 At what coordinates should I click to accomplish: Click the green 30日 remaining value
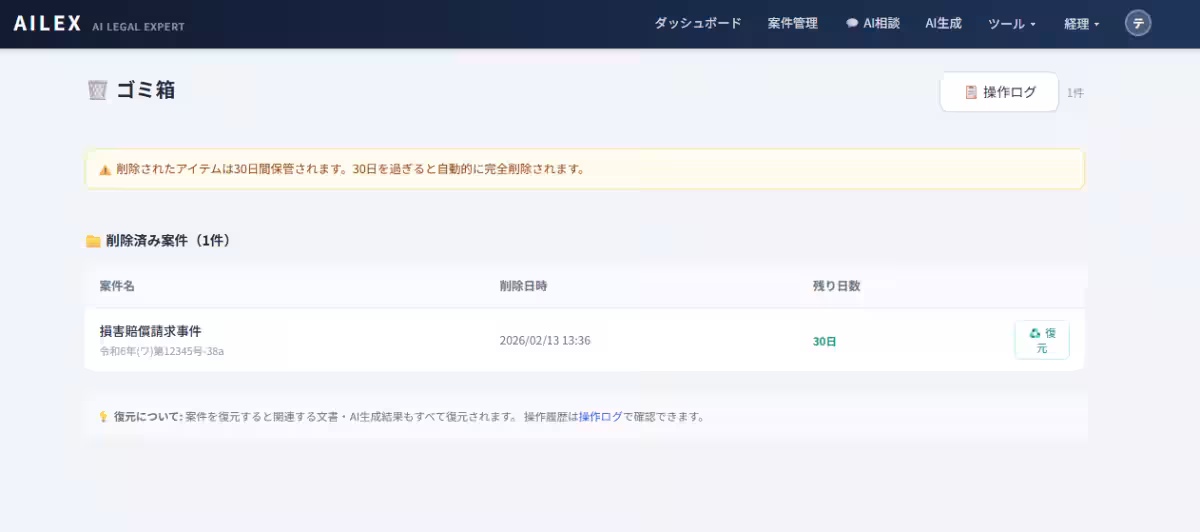(824, 341)
